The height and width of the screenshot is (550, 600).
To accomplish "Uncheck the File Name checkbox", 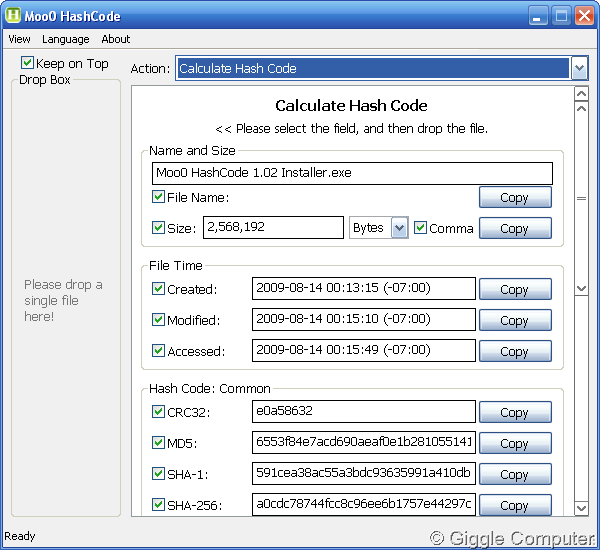I will coord(158,197).
